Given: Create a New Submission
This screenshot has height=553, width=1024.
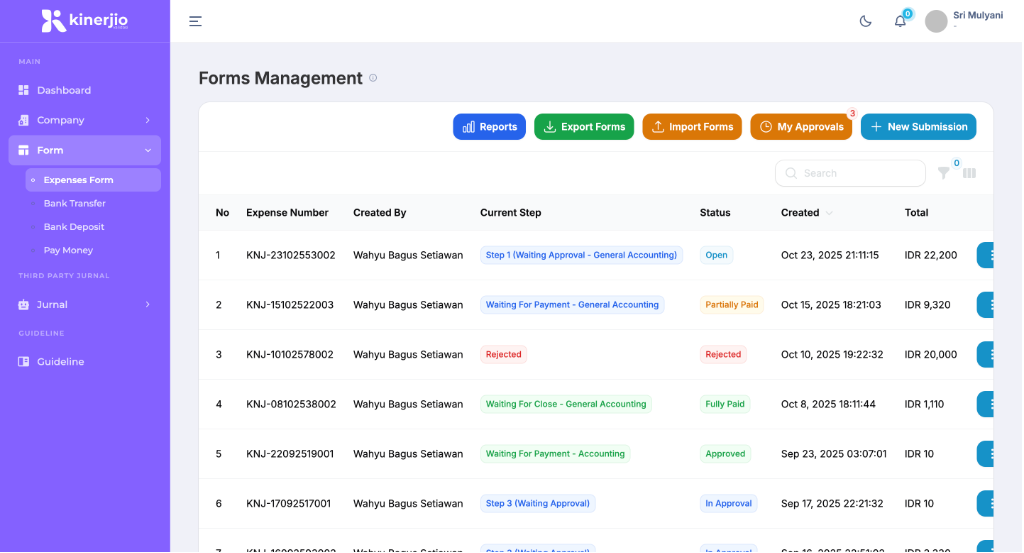Looking at the screenshot, I should point(919,127).
